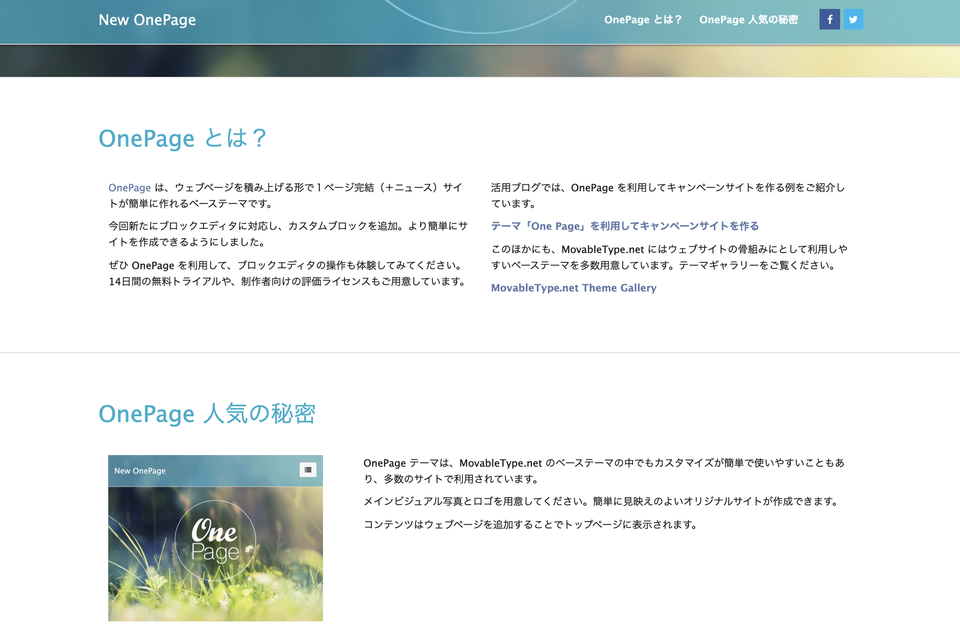Open the OnePage link in first paragraph
Viewport: 960px width, 633px height.
click(x=129, y=187)
